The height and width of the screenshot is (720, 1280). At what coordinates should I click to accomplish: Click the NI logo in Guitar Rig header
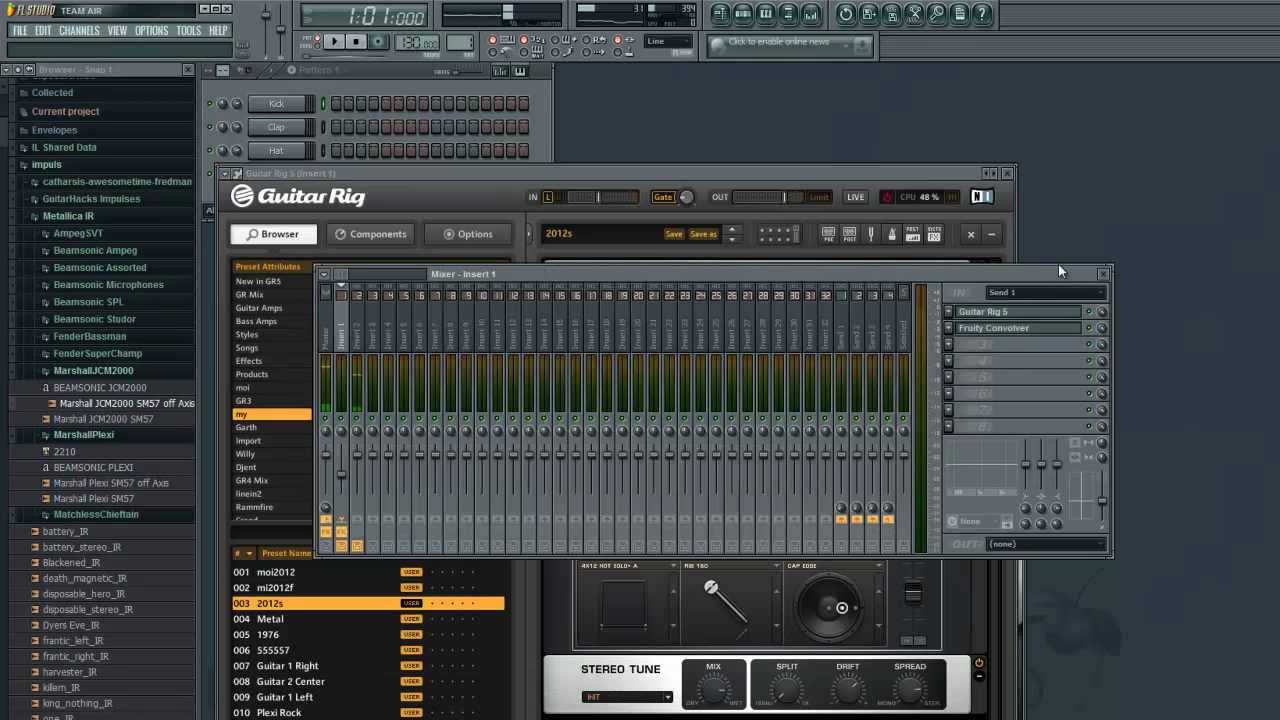point(982,197)
